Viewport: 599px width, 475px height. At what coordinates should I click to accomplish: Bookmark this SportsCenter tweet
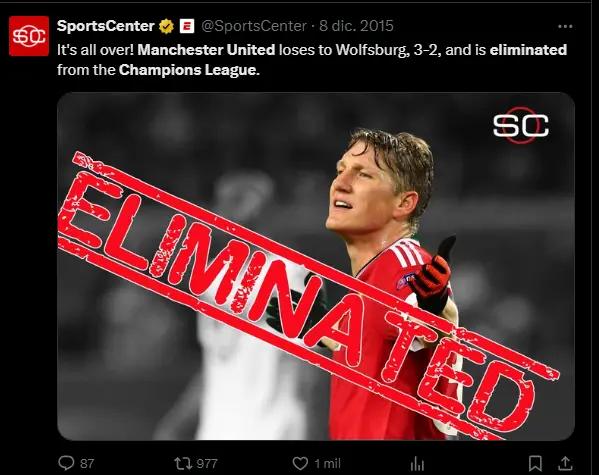pyautogui.click(x=535, y=464)
